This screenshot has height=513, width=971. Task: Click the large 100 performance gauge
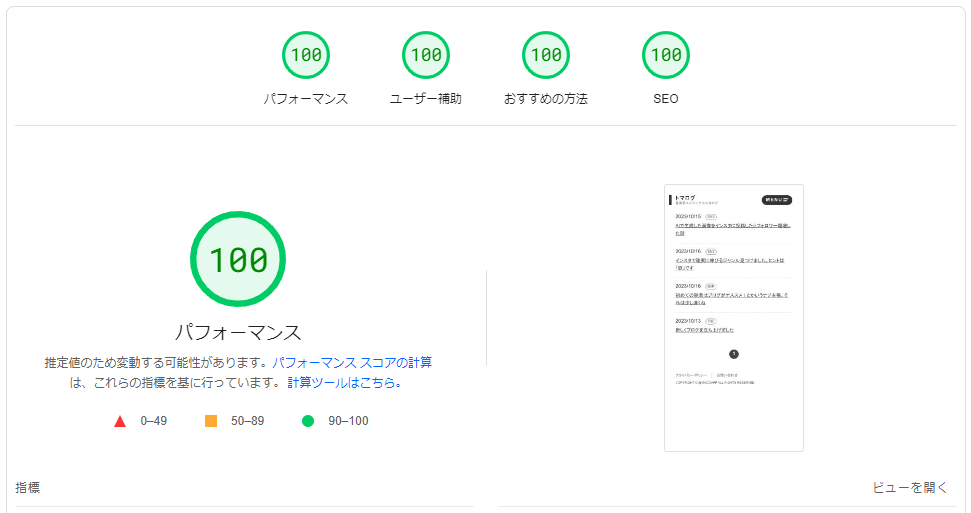tap(238, 259)
